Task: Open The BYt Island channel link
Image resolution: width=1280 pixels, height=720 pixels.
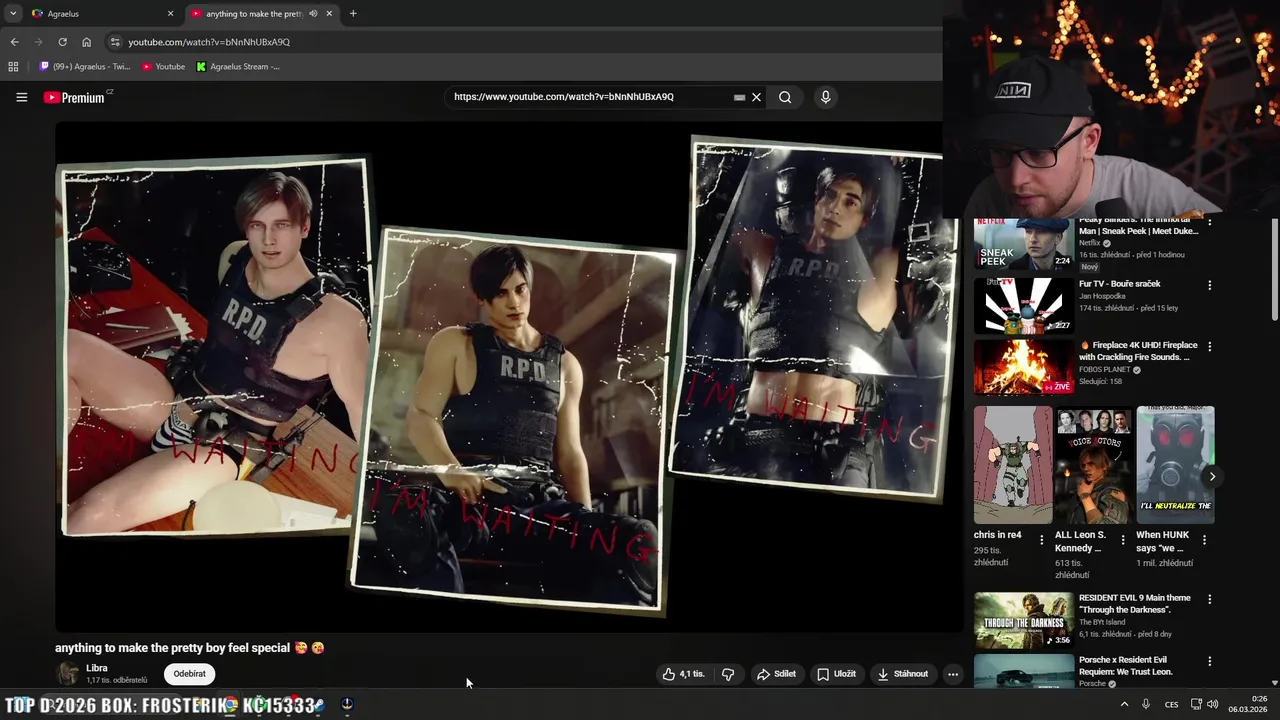Action: pos(1104,622)
